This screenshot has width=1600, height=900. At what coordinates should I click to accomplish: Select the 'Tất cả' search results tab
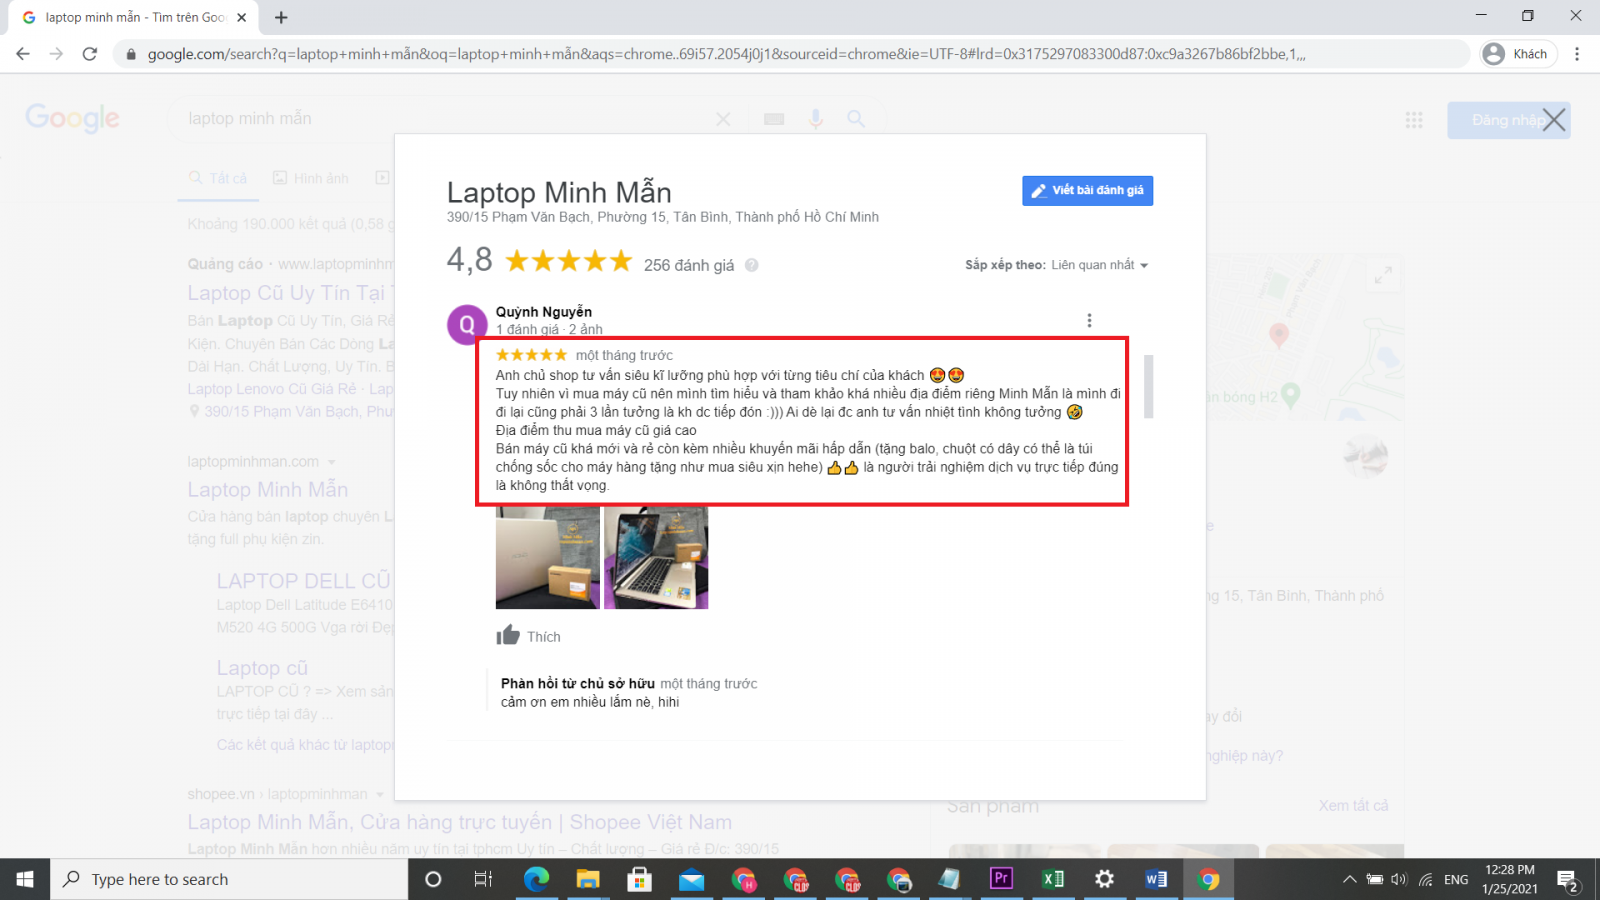[218, 178]
